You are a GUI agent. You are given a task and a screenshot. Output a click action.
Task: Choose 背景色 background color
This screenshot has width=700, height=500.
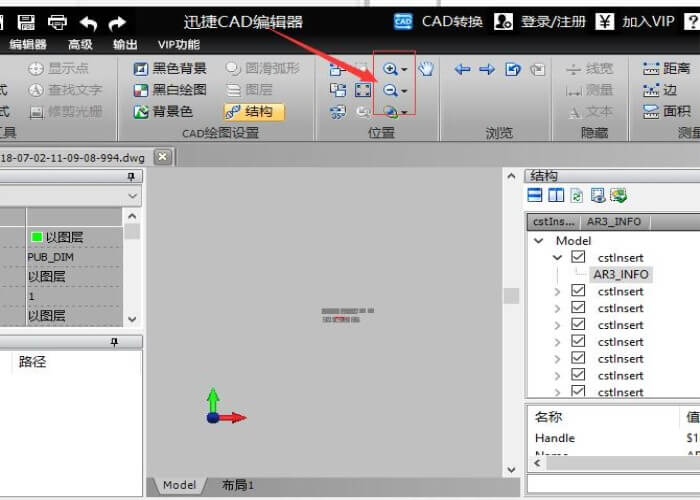click(163, 111)
